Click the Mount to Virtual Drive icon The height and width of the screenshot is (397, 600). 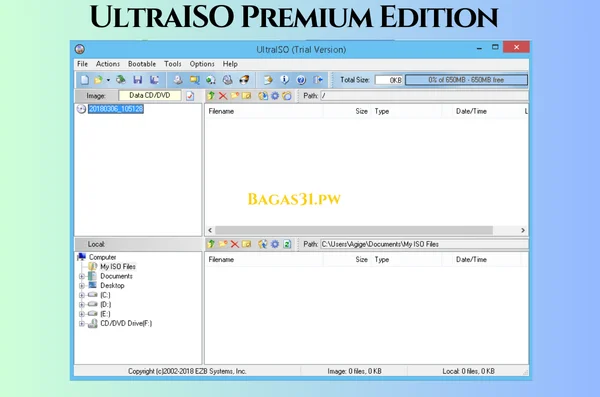[x=228, y=80]
